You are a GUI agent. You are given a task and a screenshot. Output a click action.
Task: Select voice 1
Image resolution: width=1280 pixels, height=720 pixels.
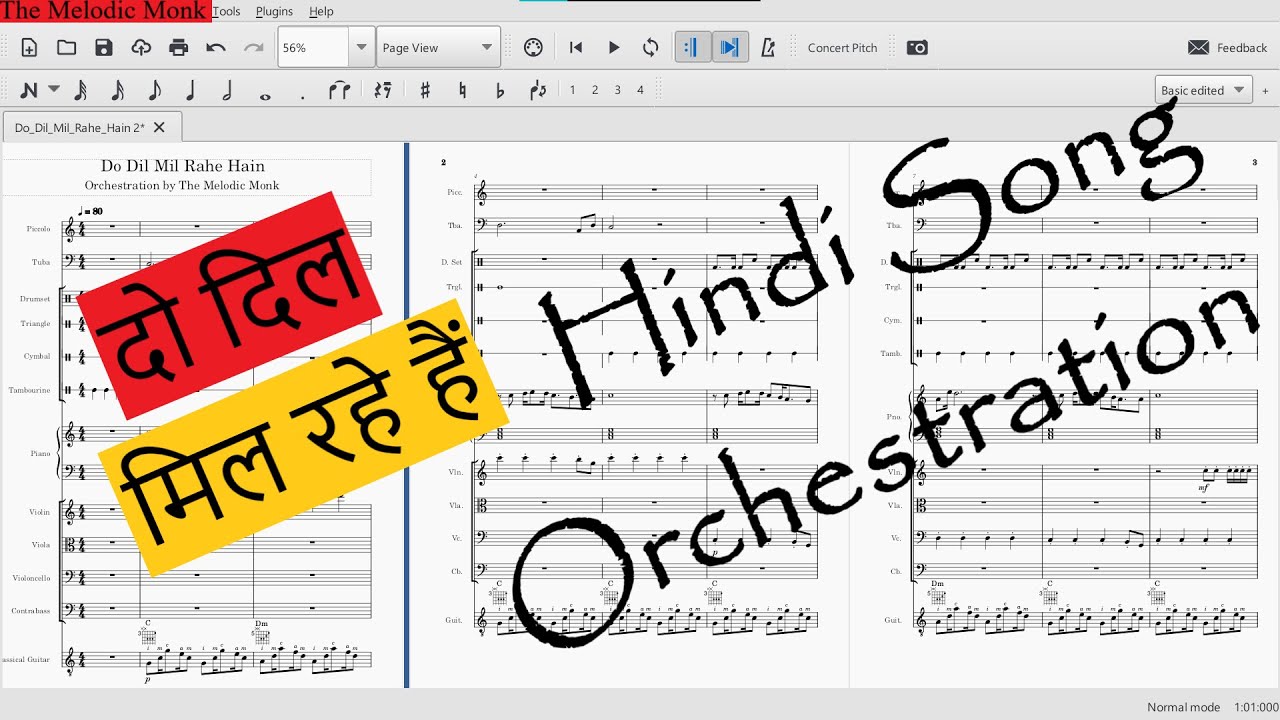coord(572,90)
